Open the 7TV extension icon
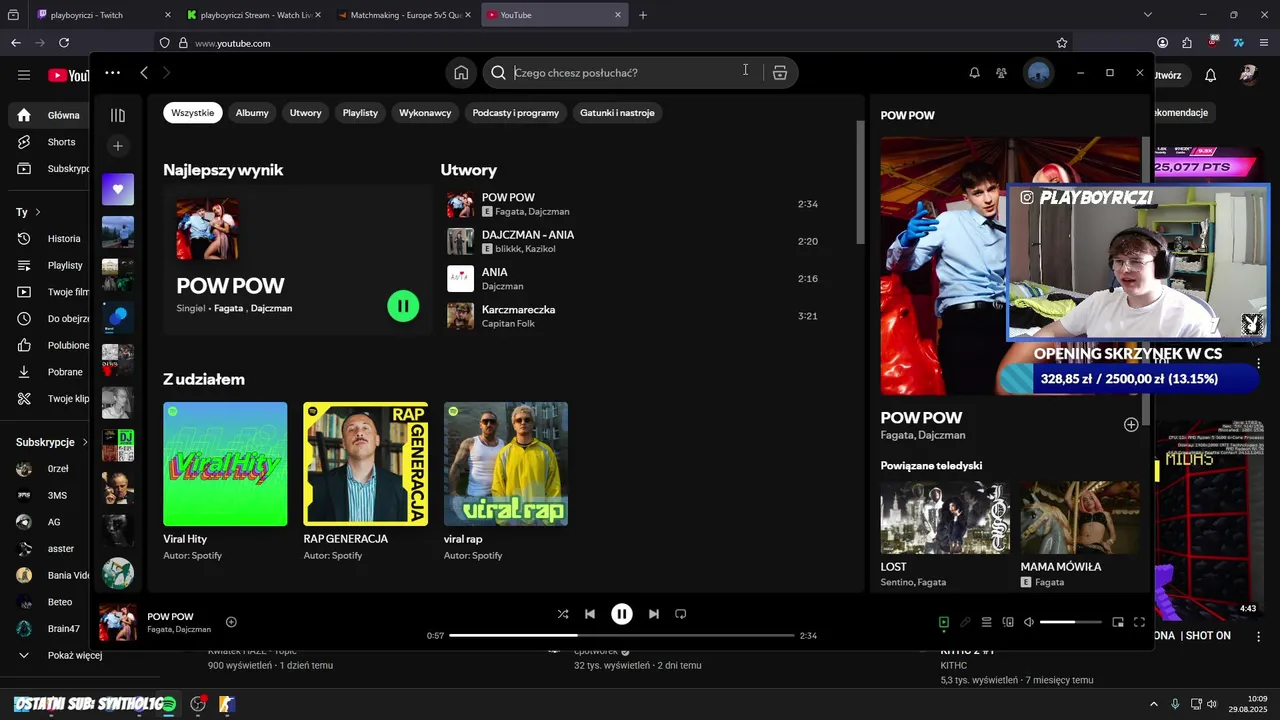The width and height of the screenshot is (1280, 720). click(x=1238, y=43)
